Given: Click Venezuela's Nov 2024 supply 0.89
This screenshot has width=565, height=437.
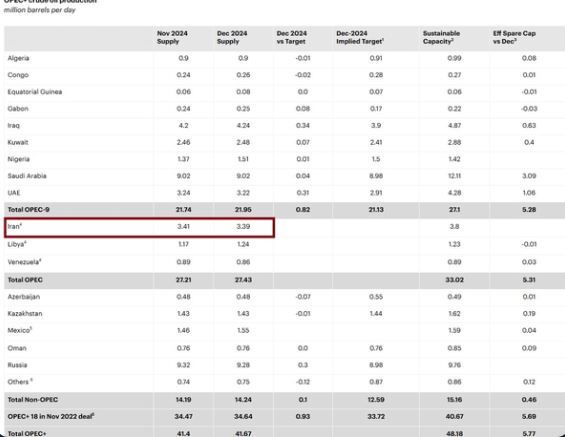Looking at the screenshot, I should (183, 262).
